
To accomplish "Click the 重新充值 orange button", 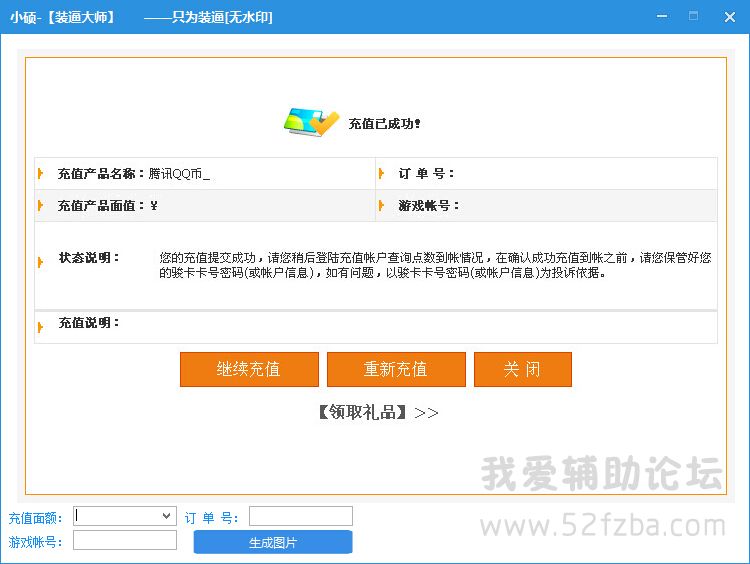I will (396, 369).
